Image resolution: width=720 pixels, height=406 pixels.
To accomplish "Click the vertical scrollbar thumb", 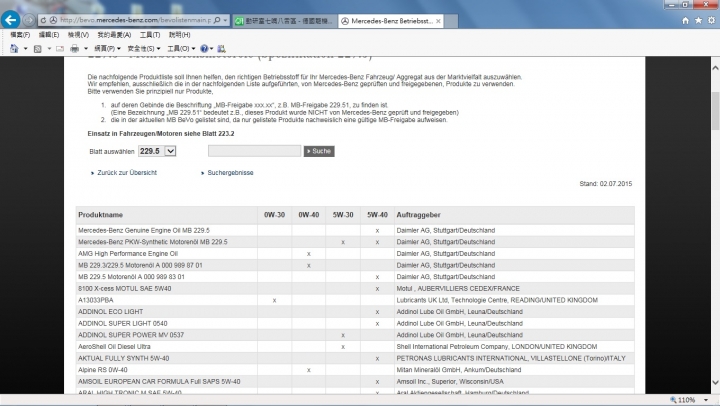I will point(715,110).
